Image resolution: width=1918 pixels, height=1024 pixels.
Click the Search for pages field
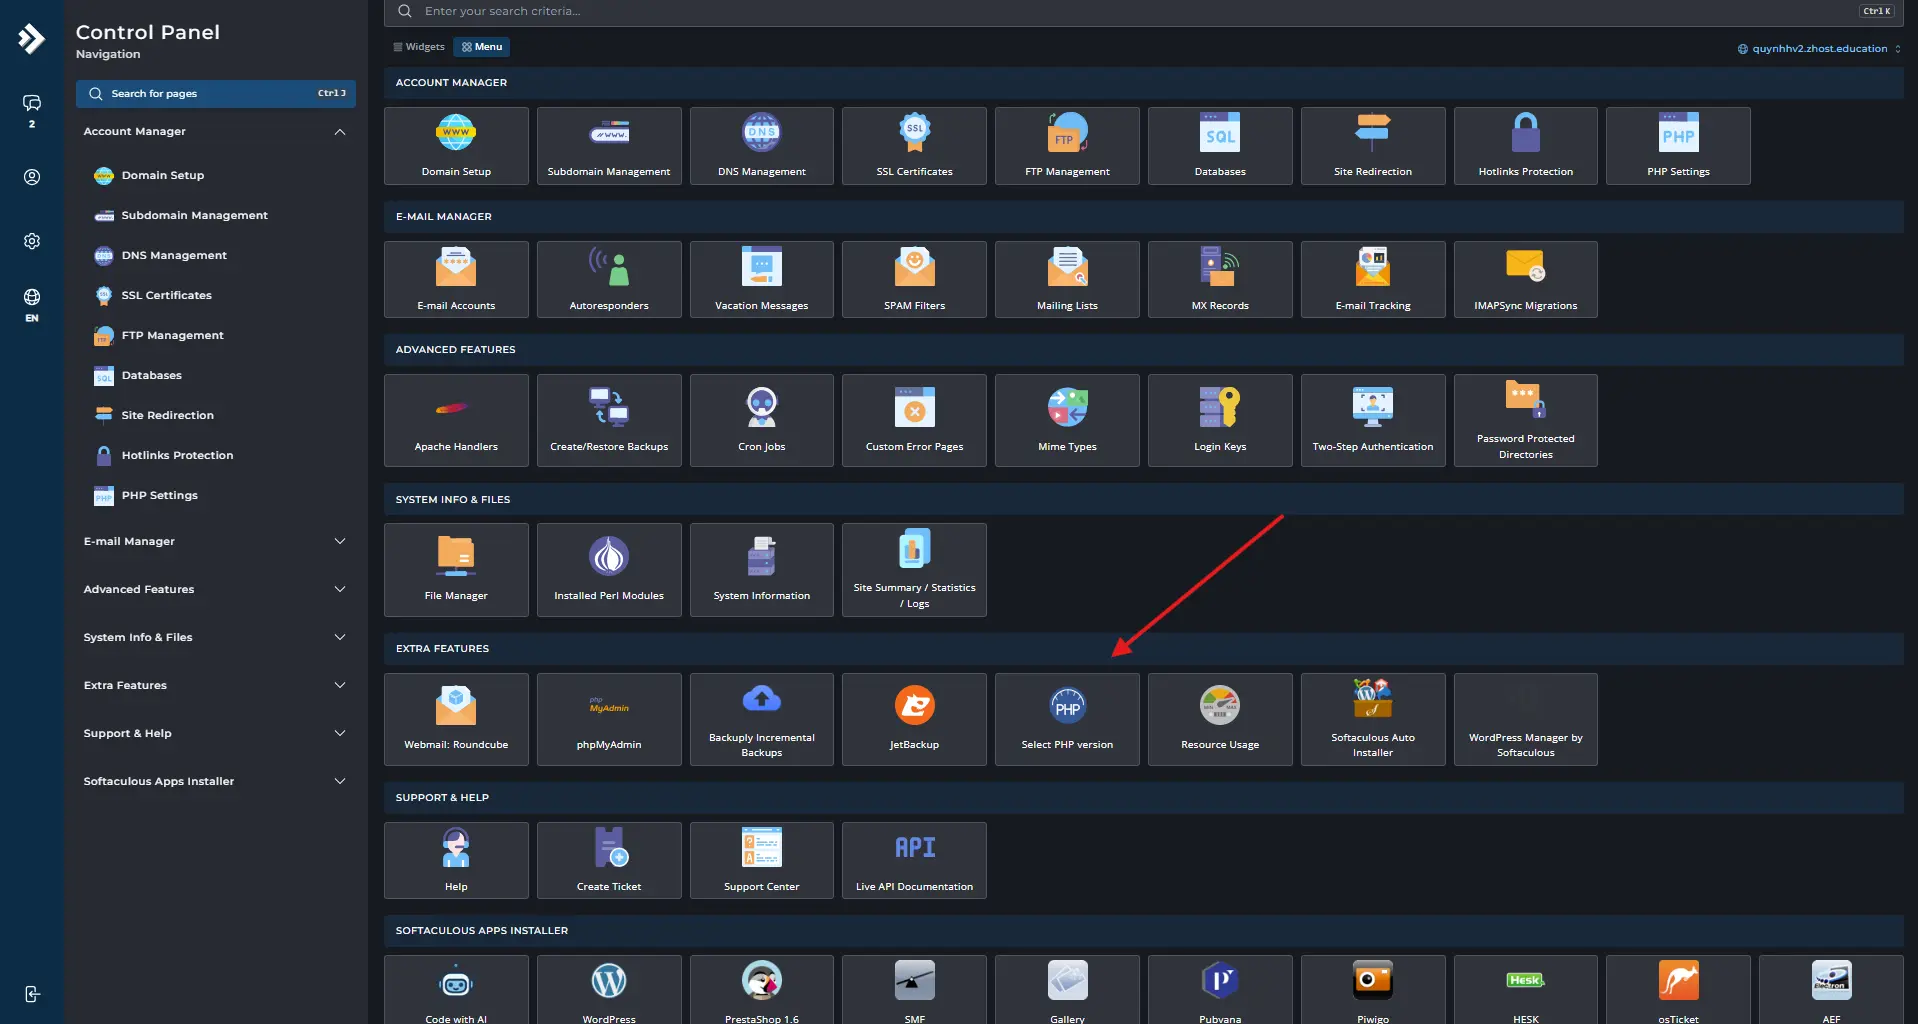click(x=216, y=93)
